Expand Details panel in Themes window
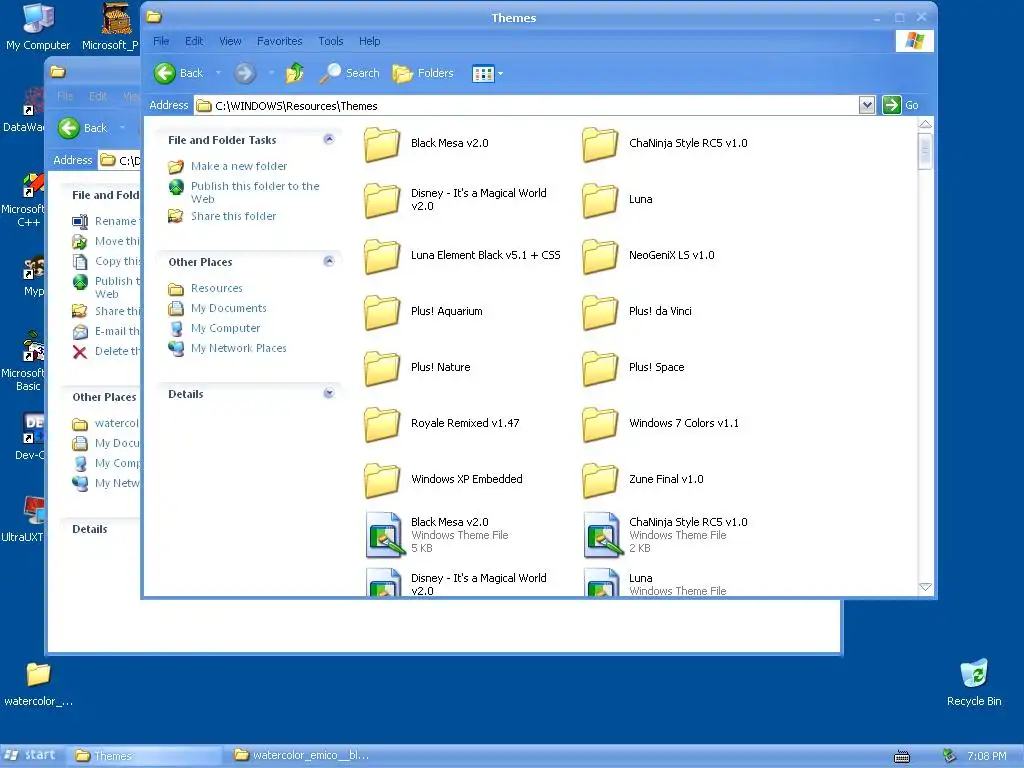 (328, 393)
